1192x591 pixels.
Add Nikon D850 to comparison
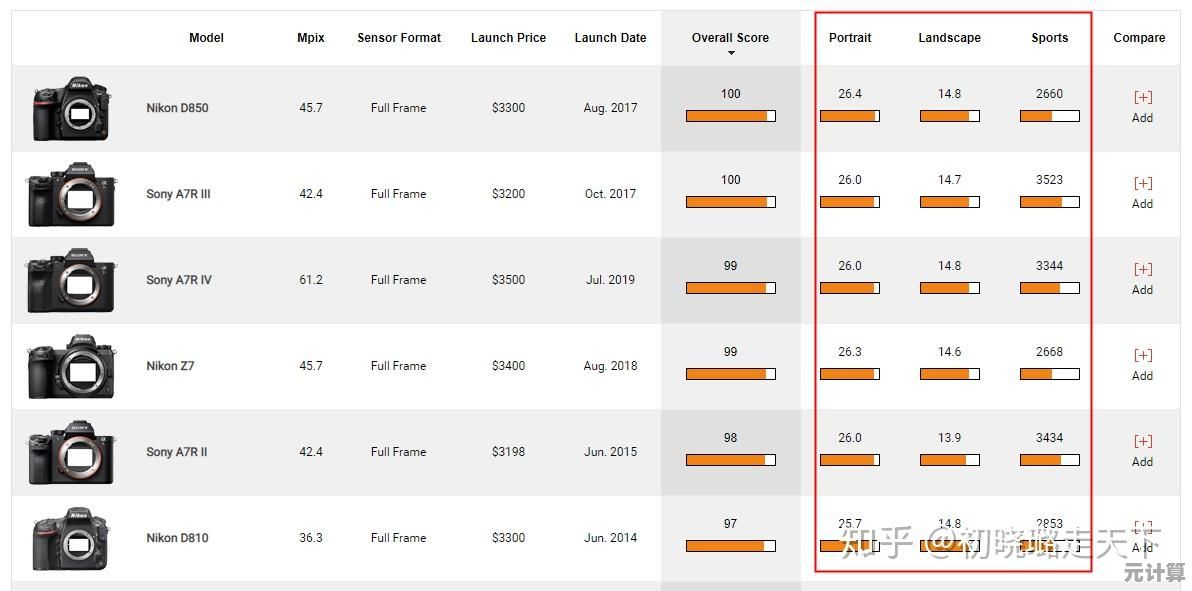click(1142, 107)
